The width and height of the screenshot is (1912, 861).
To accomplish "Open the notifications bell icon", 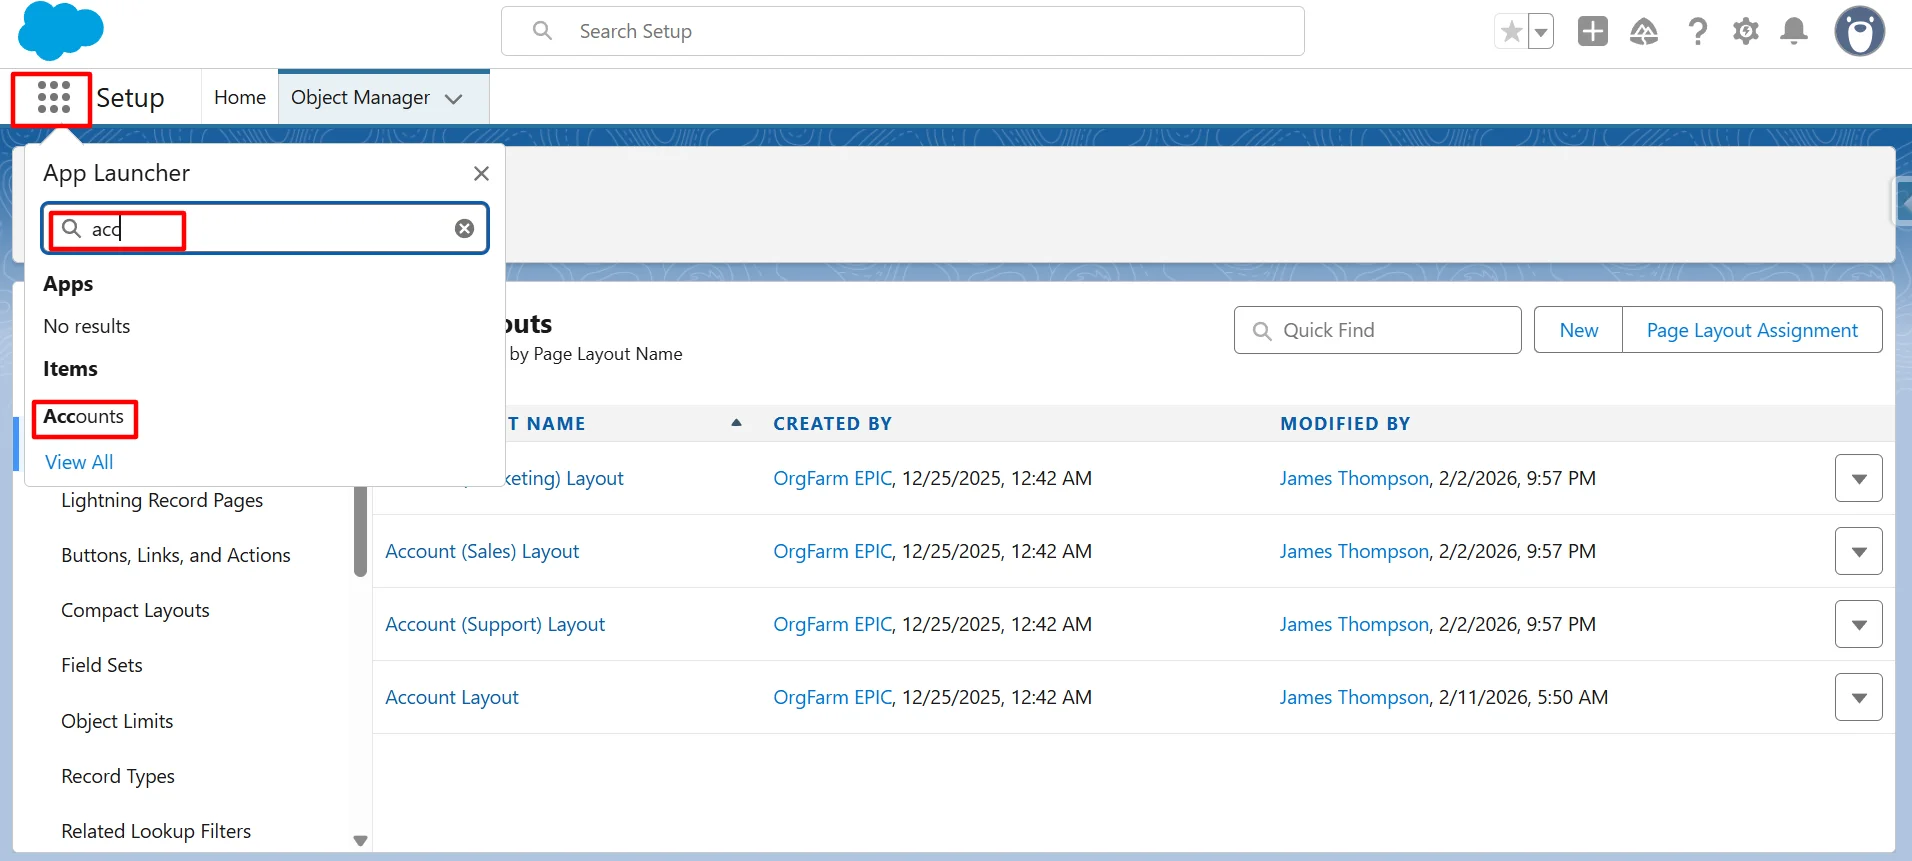I will click(x=1794, y=32).
